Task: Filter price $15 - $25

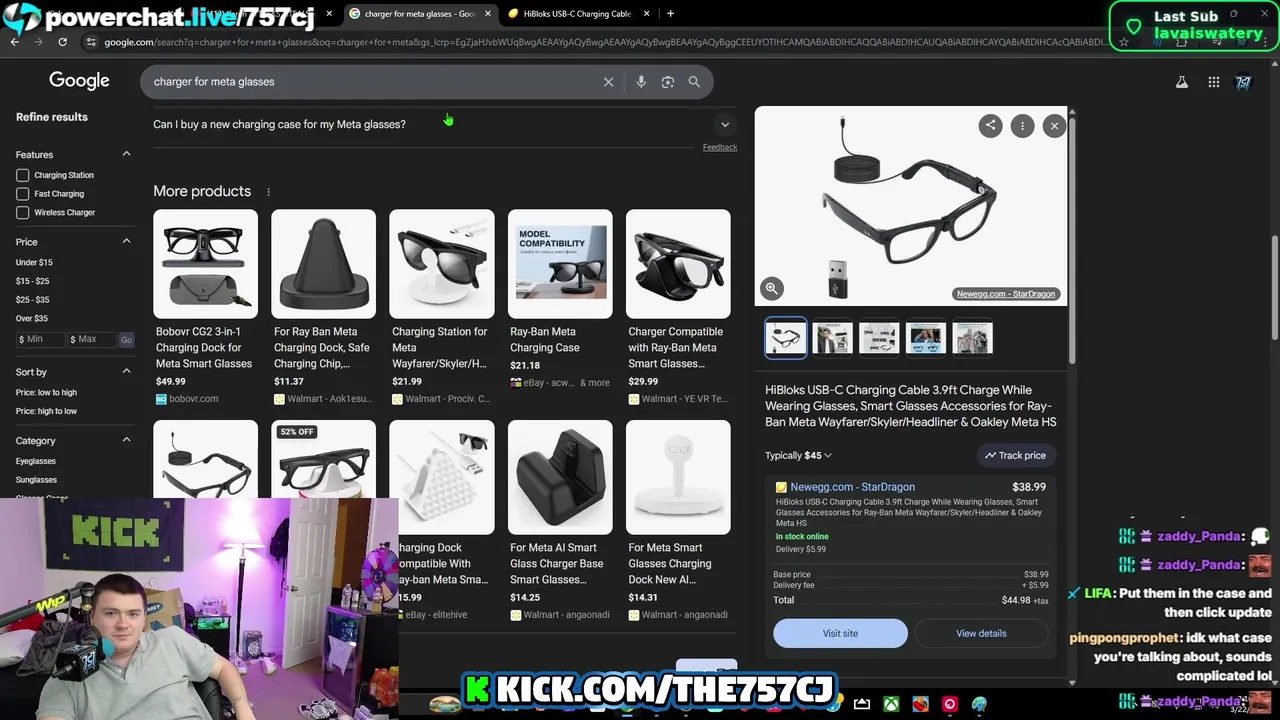Action: (32, 281)
